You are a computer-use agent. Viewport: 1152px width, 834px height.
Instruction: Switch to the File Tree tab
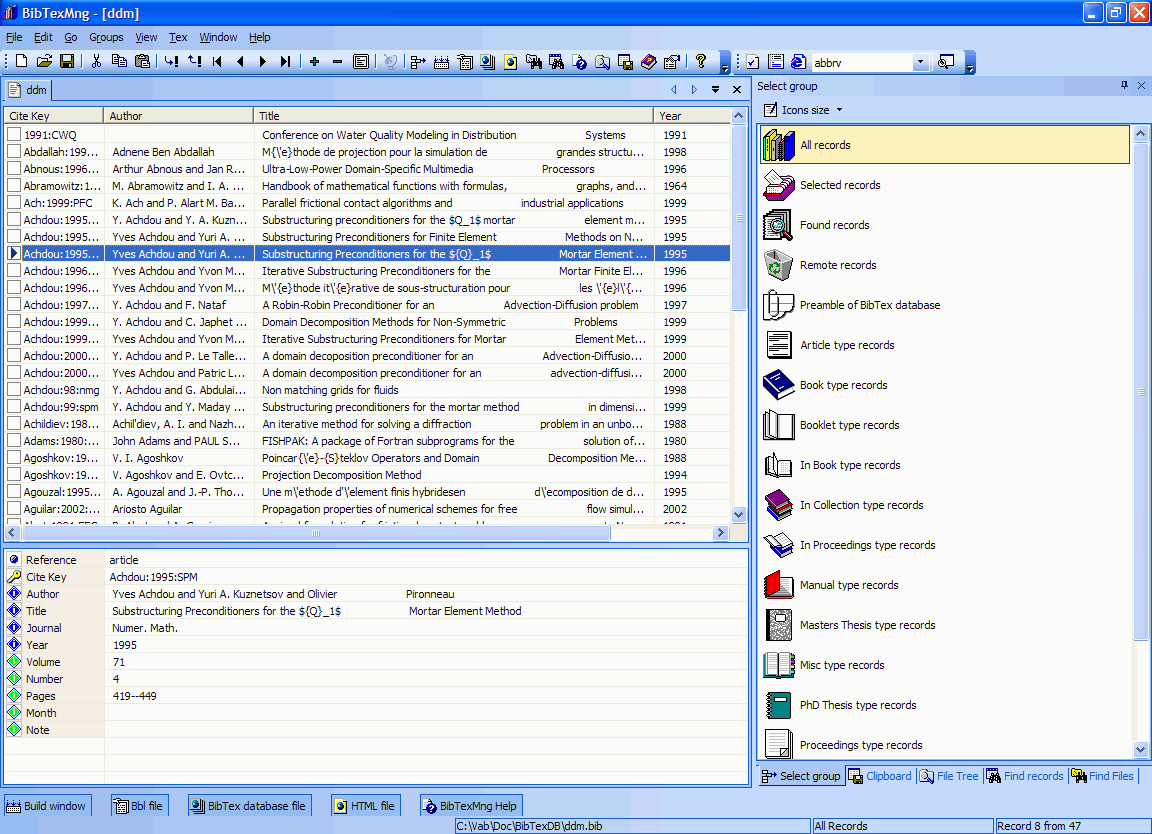click(949, 776)
